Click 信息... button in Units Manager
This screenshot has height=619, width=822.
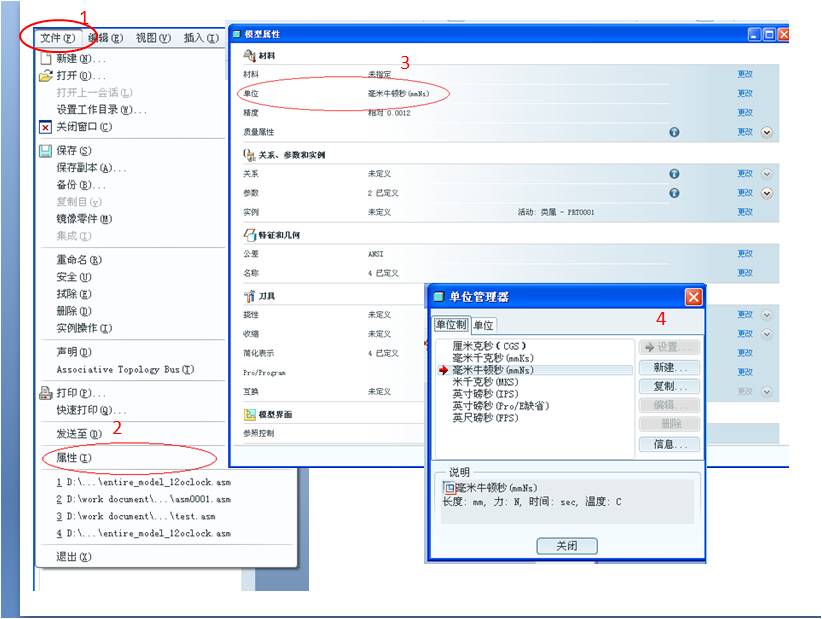pyautogui.click(x=669, y=444)
